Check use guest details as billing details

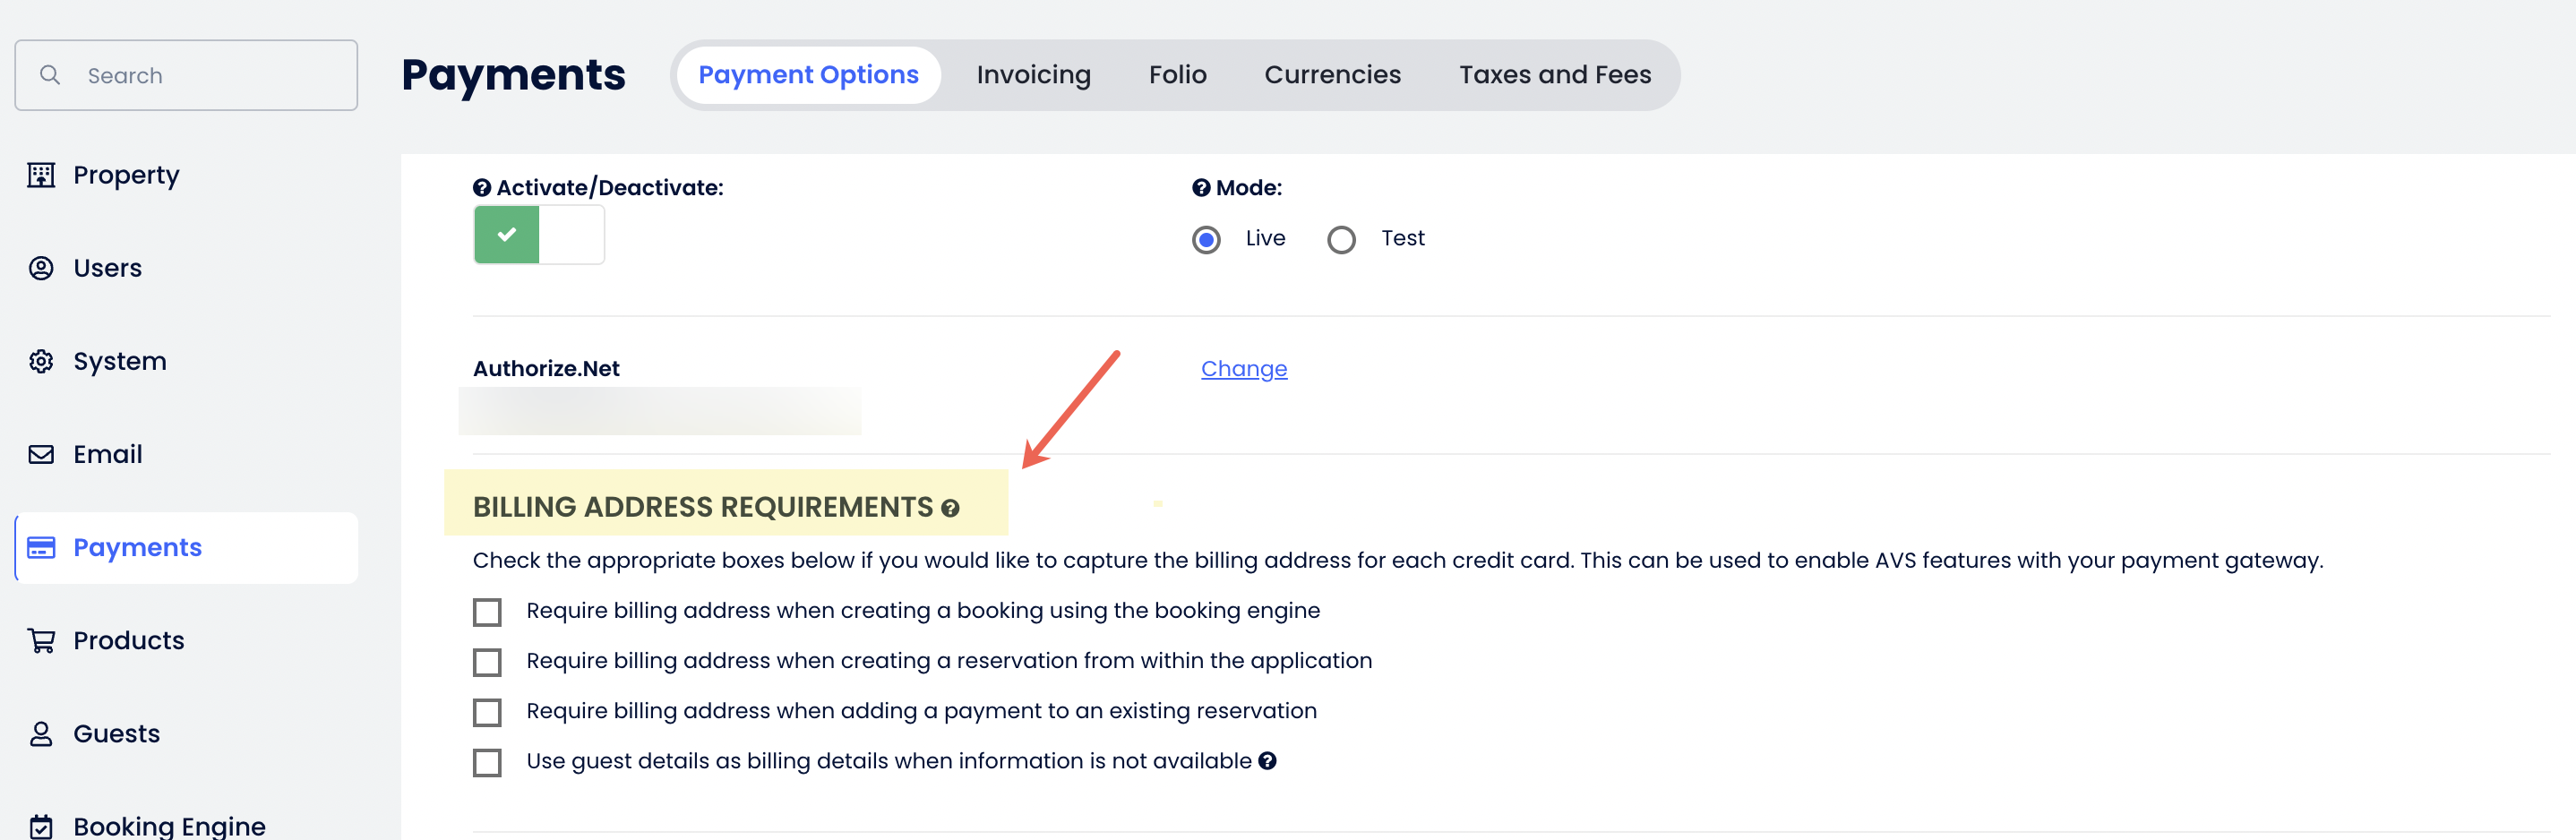(x=487, y=762)
